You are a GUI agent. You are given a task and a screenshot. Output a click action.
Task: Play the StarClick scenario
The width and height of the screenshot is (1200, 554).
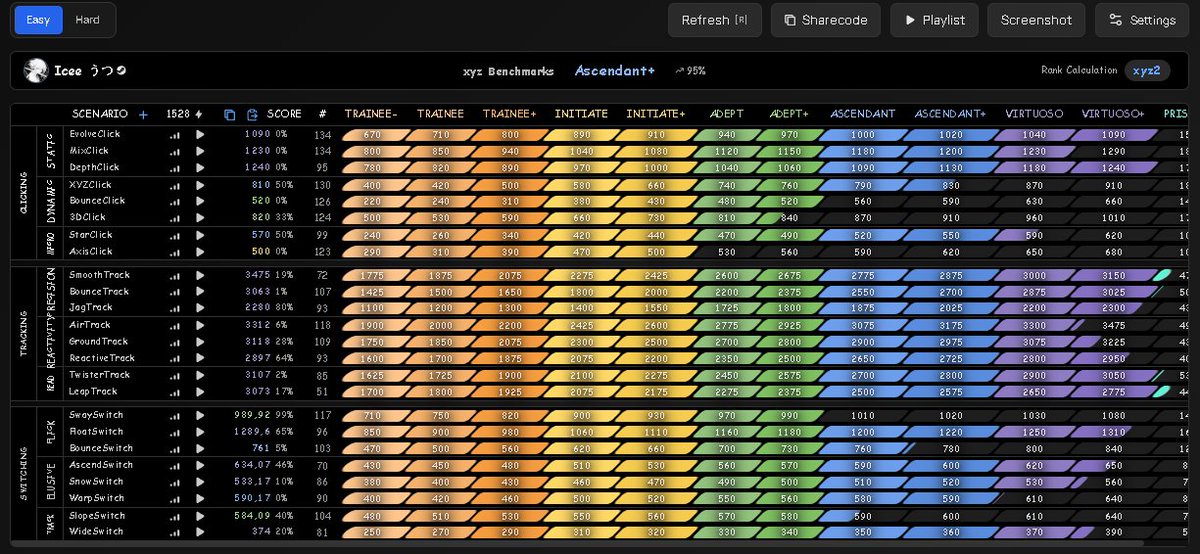[200, 235]
